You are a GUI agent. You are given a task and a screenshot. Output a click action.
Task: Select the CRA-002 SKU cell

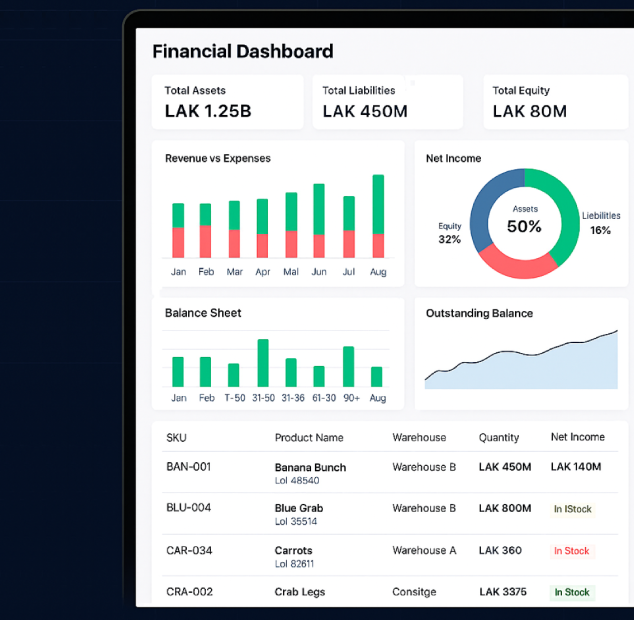[189, 592]
